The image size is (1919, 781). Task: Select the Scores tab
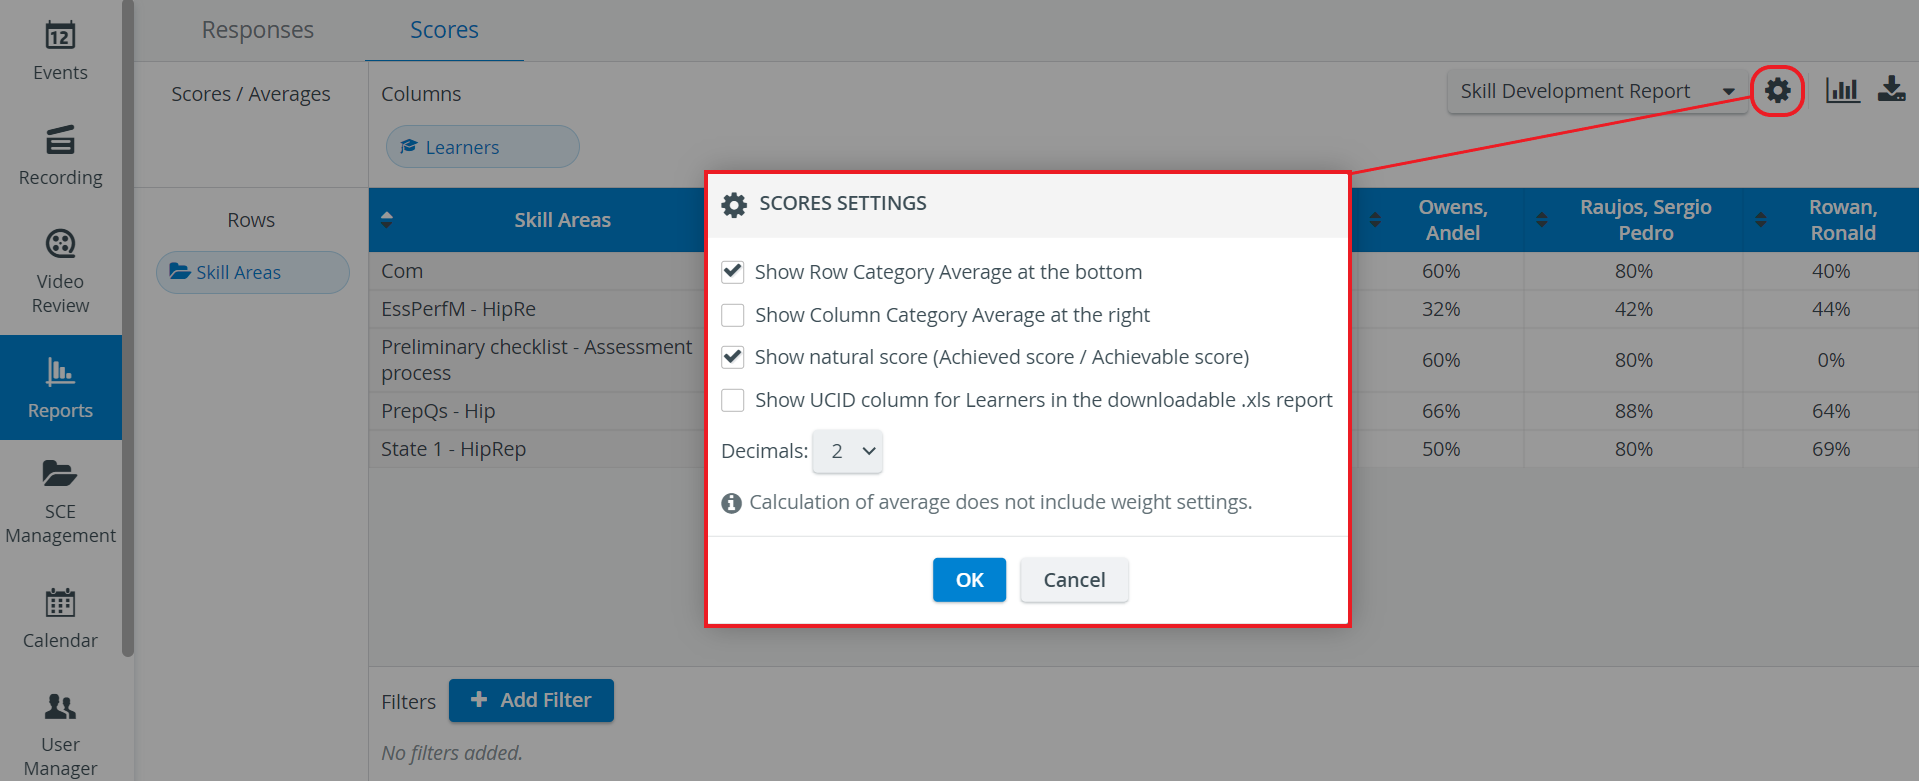pos(444,30)
